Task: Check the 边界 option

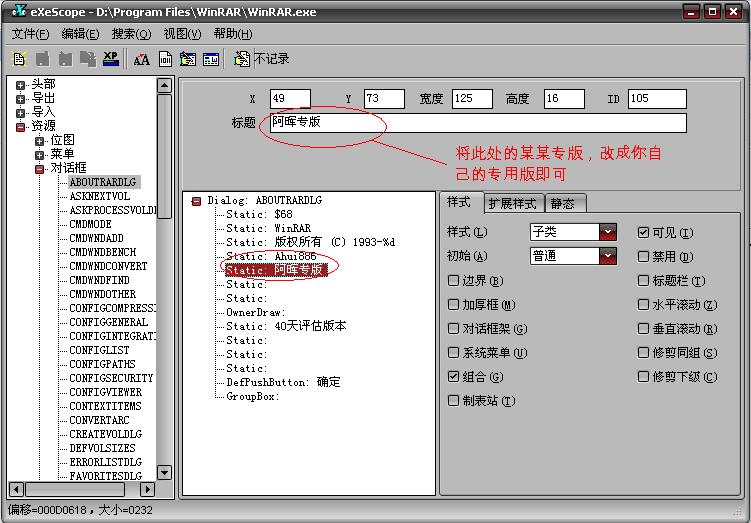Action: click(x=453, y=281)
